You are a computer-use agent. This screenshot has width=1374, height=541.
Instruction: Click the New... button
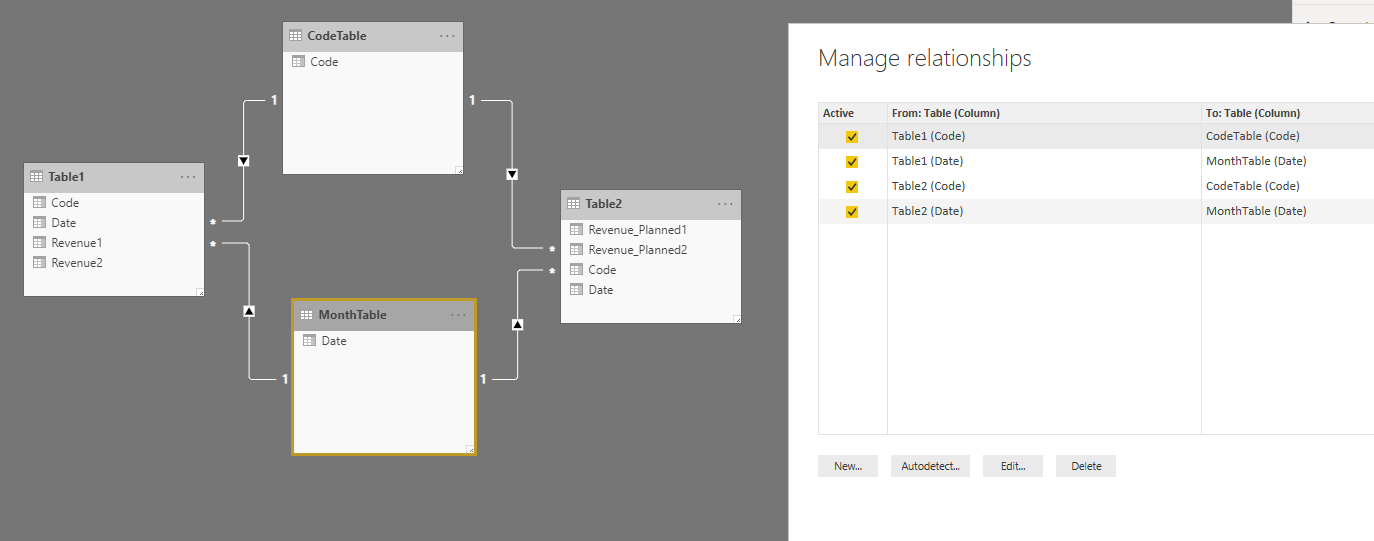point(848,466)
